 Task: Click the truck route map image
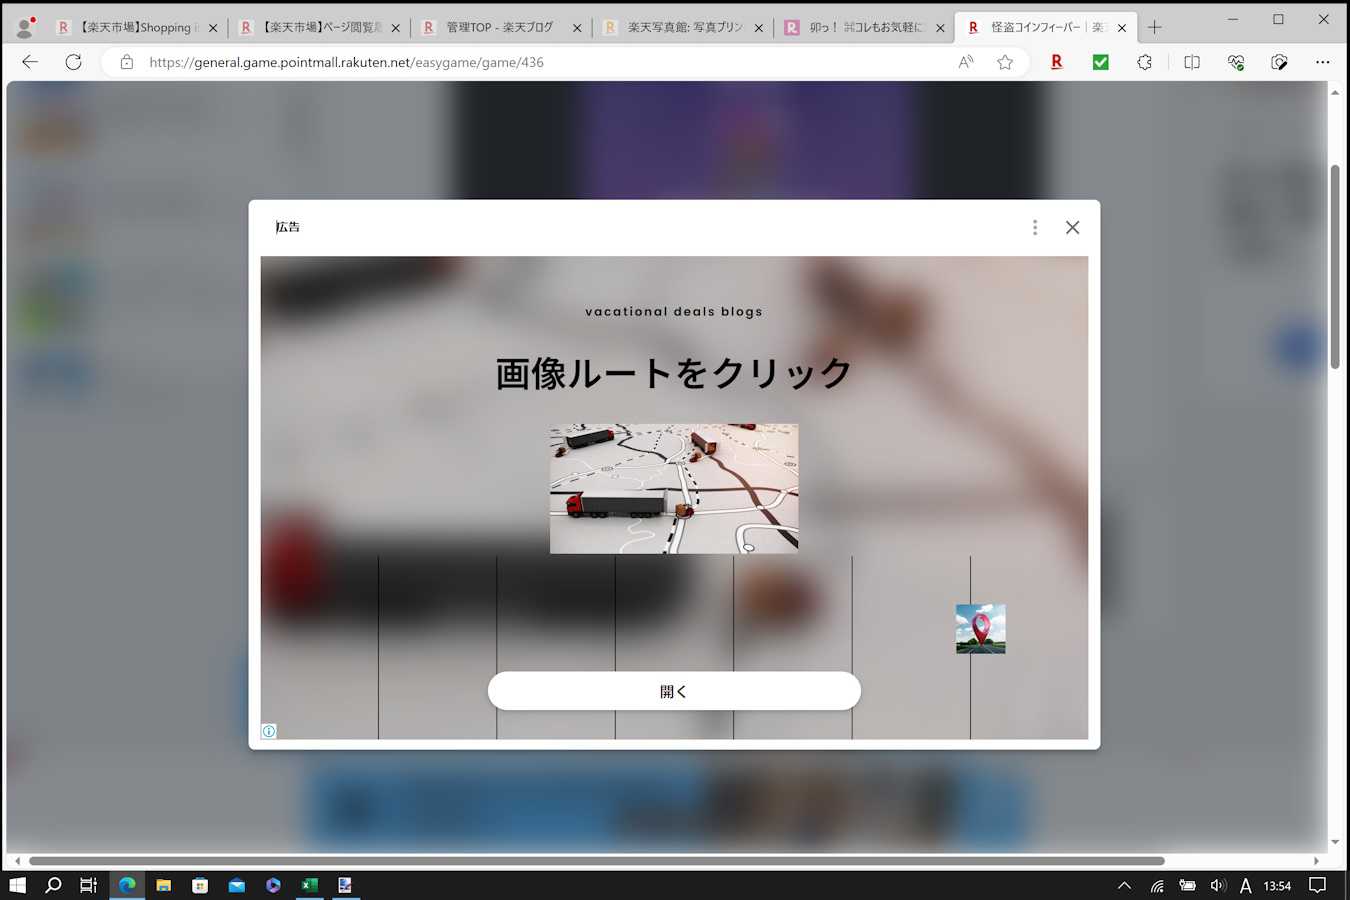tap(674, 488)
